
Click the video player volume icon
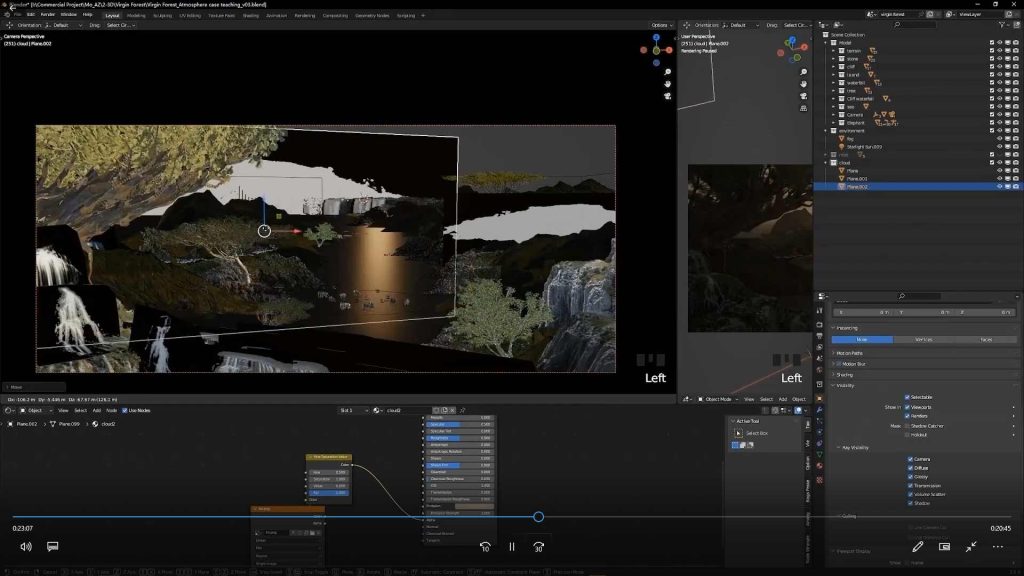26,547
